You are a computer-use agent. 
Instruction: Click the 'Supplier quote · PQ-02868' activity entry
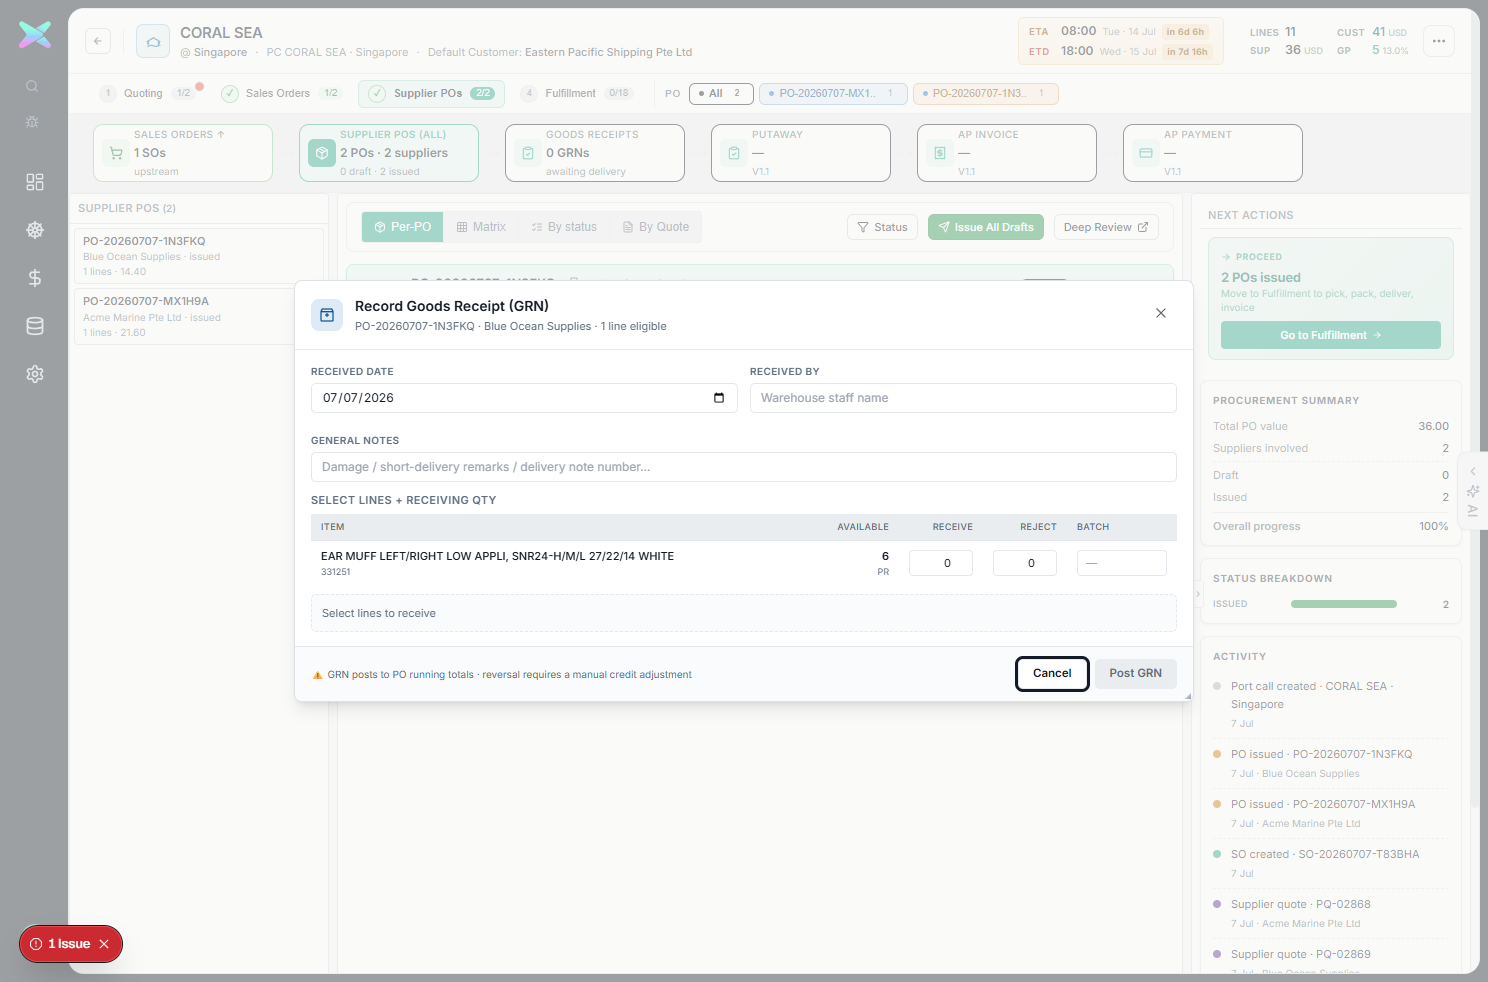tap(1329, 913)
